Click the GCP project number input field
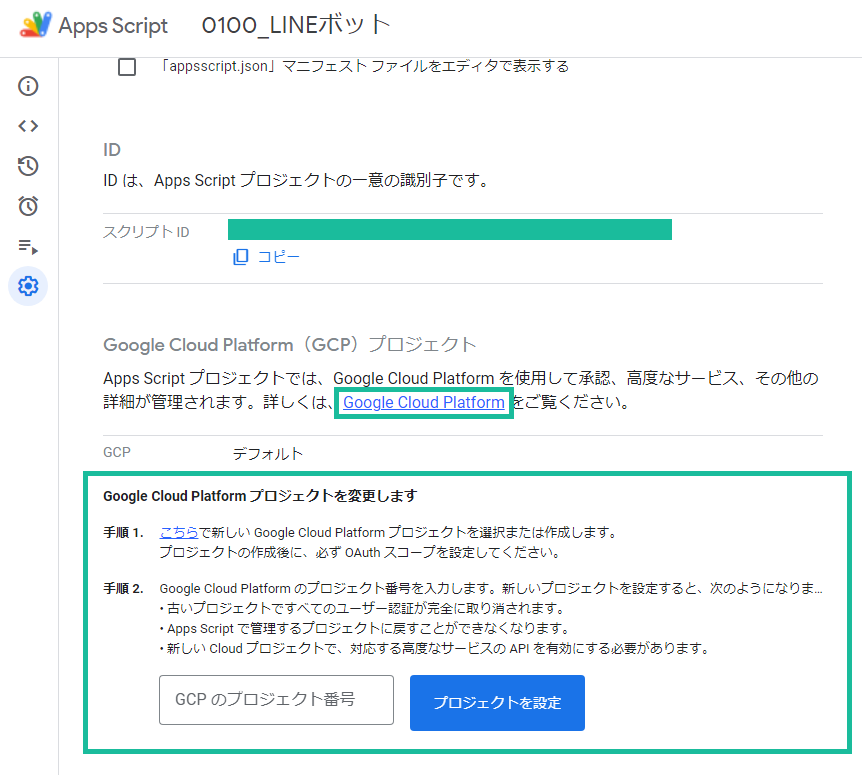The height and width of the screenshot is (775, 862). tap(277, 700)
